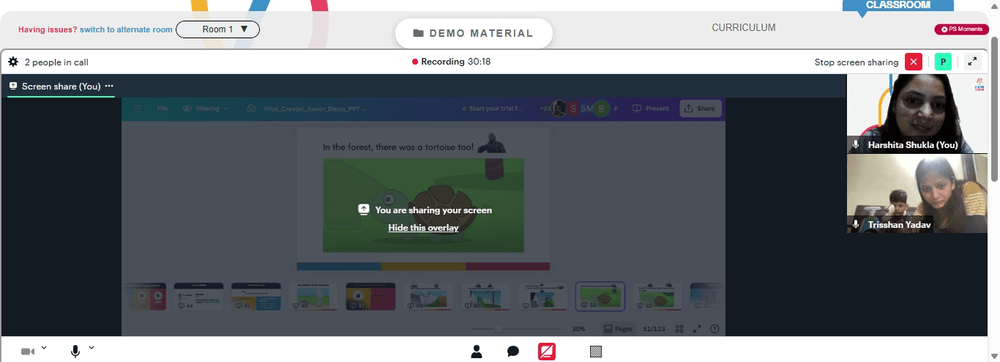Expand the call to full screen

pyautogui.click(x=972, y=62)
